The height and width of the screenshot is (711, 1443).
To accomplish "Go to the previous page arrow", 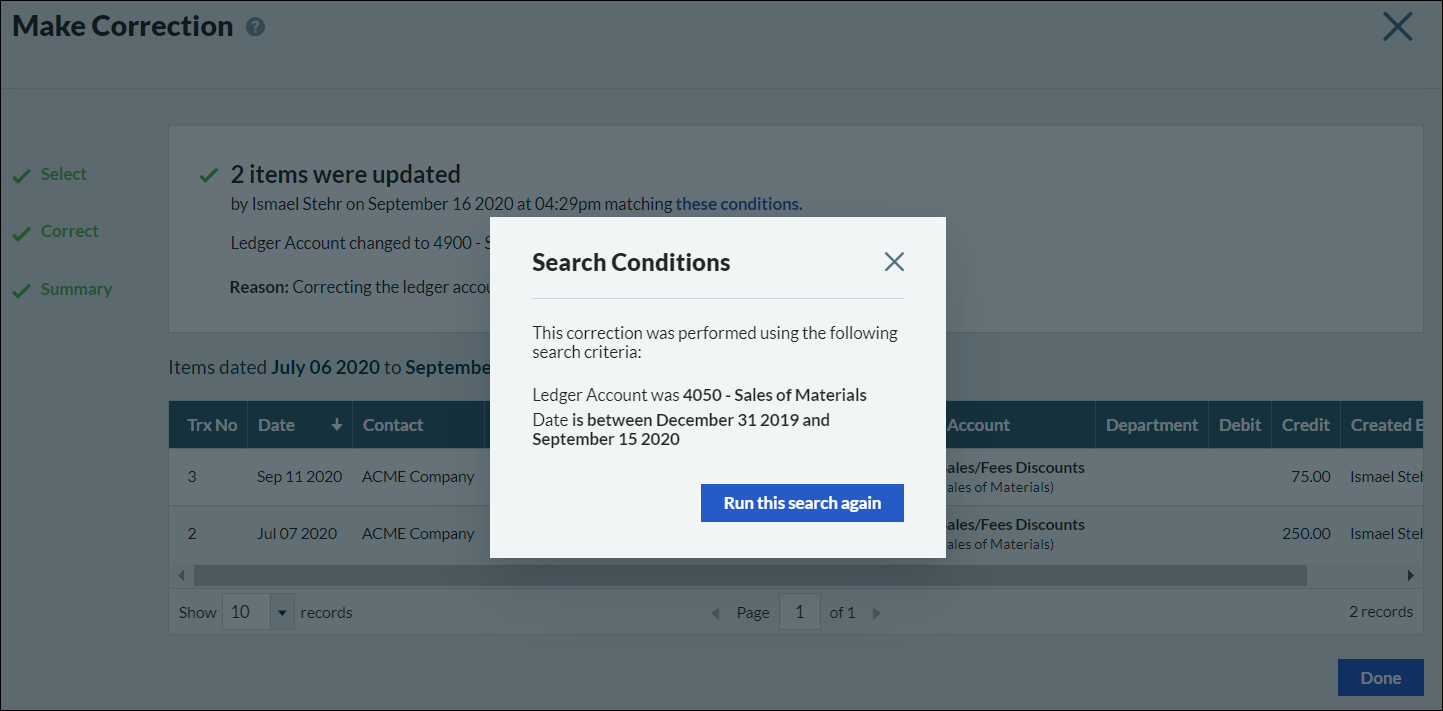I will 715,613.
